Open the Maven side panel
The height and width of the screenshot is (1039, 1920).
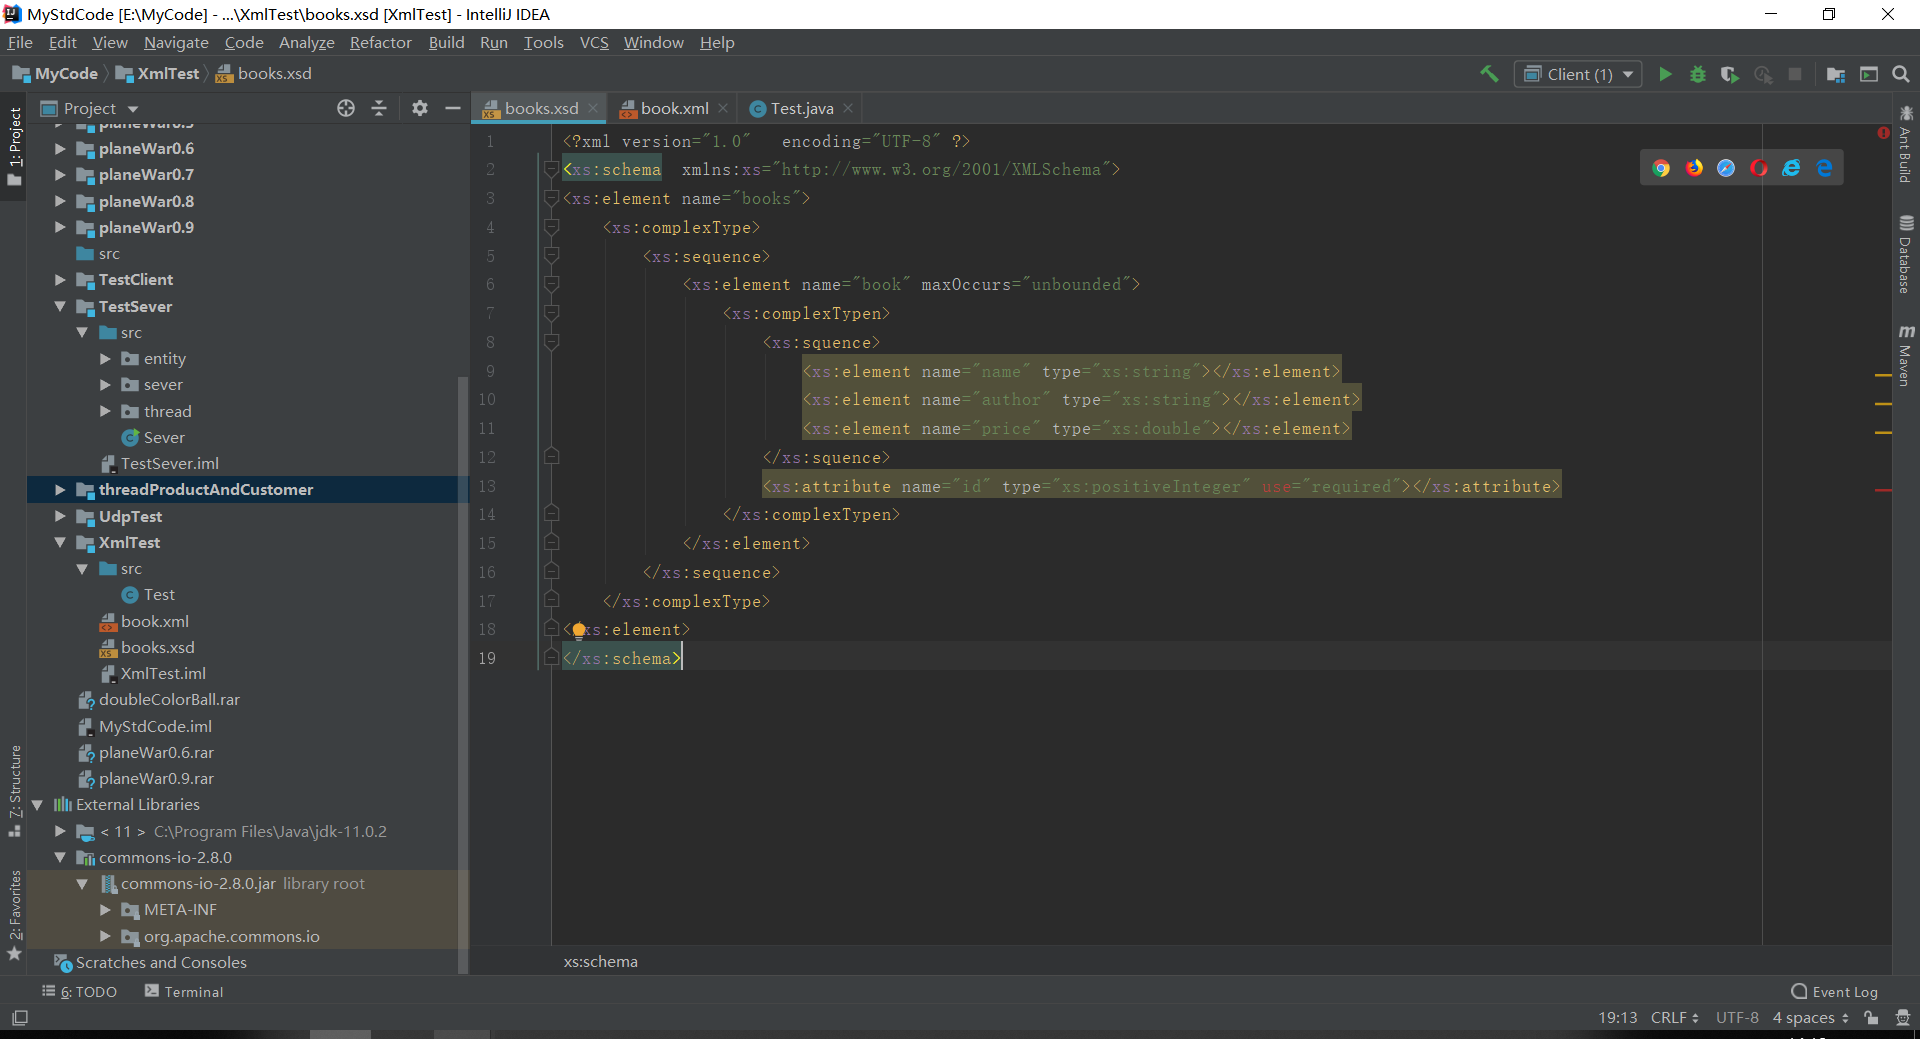[x=1906, y=354]
